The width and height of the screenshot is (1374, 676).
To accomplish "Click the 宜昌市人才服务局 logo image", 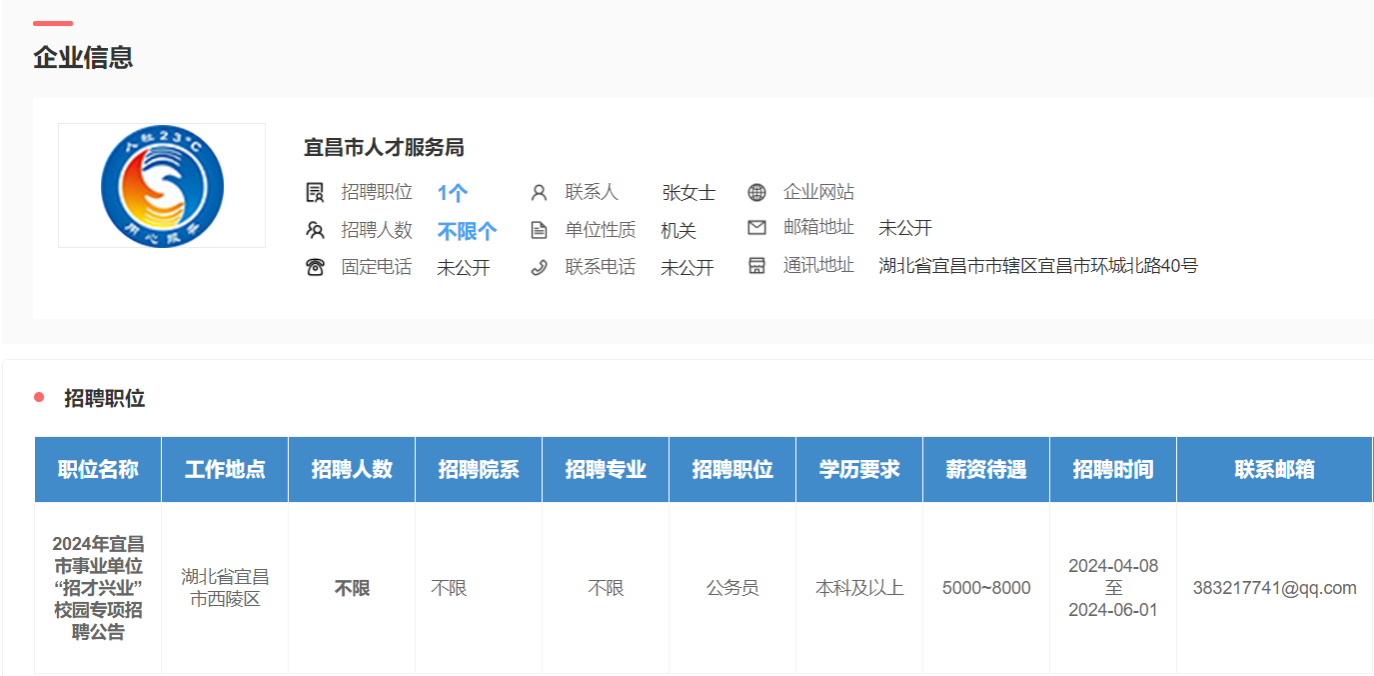I will tap(162, 186).
